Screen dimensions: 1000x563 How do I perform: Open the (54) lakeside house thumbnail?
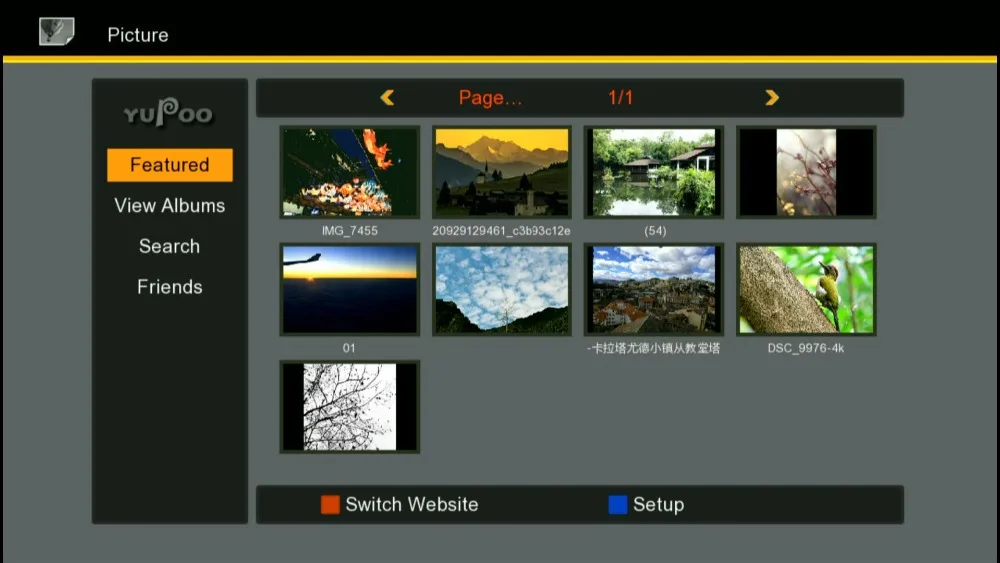(x=654, y=172)
